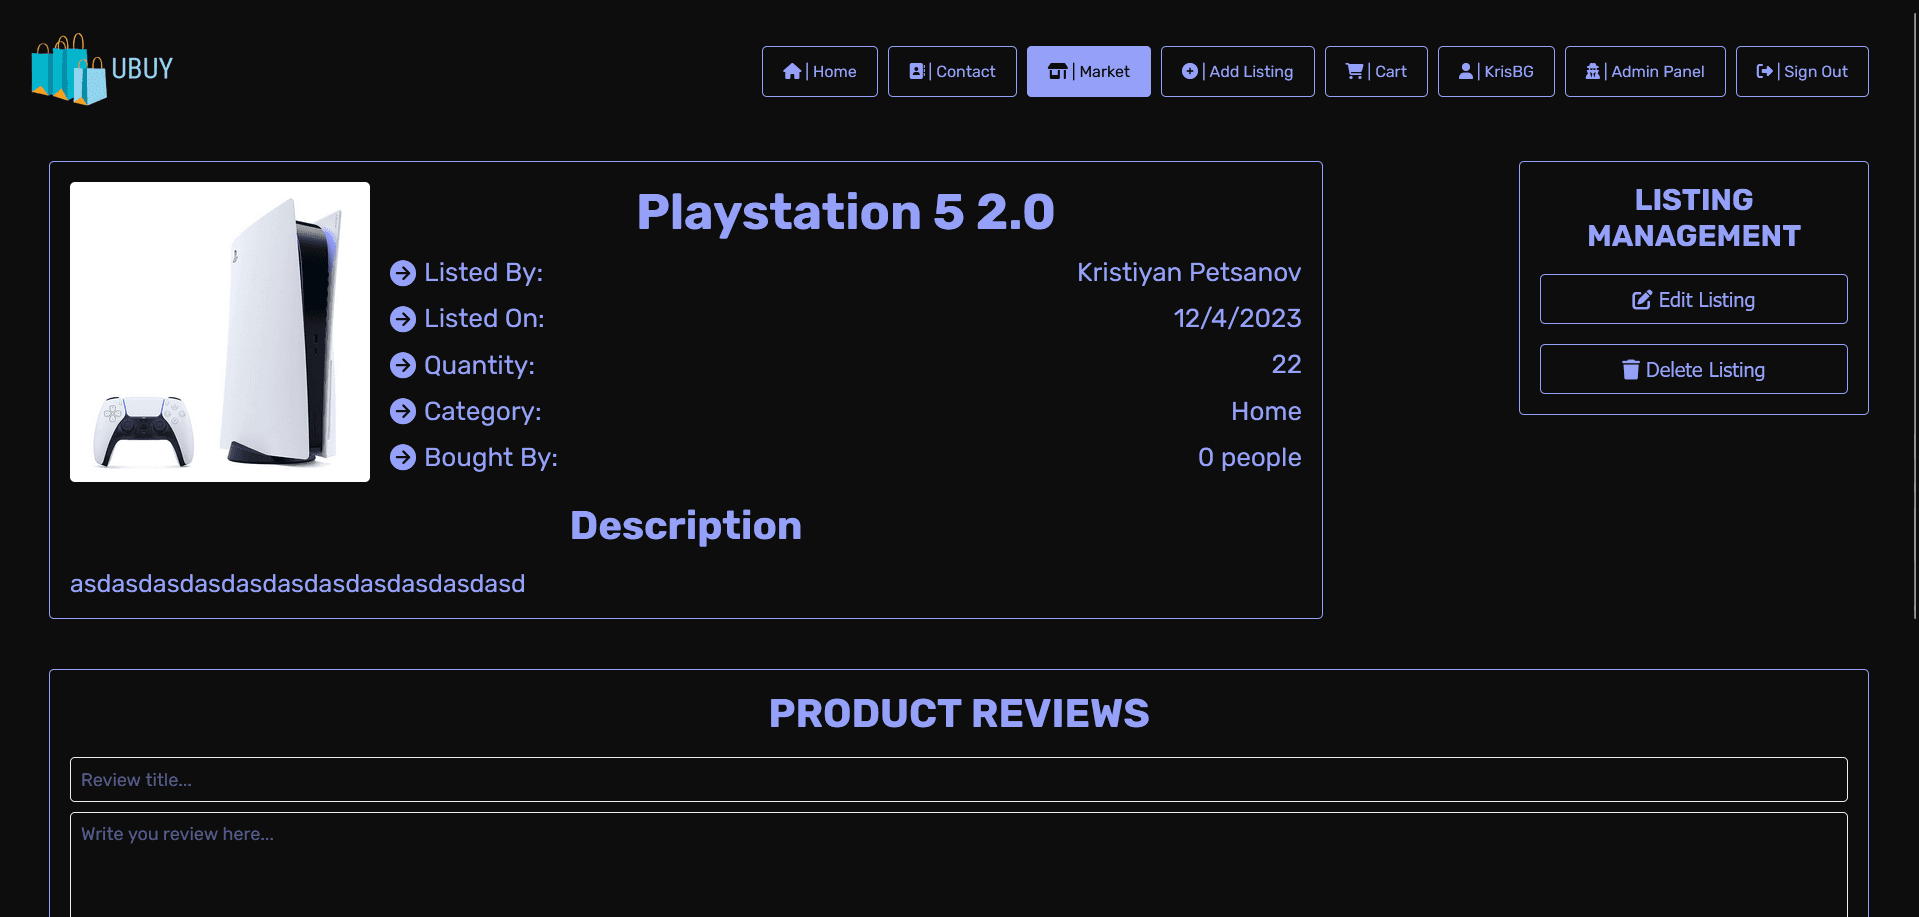Viewport: 1919px width, 917px height.
Task: Click the arrow bullet next to Listed By
Action: coord(403,273)
